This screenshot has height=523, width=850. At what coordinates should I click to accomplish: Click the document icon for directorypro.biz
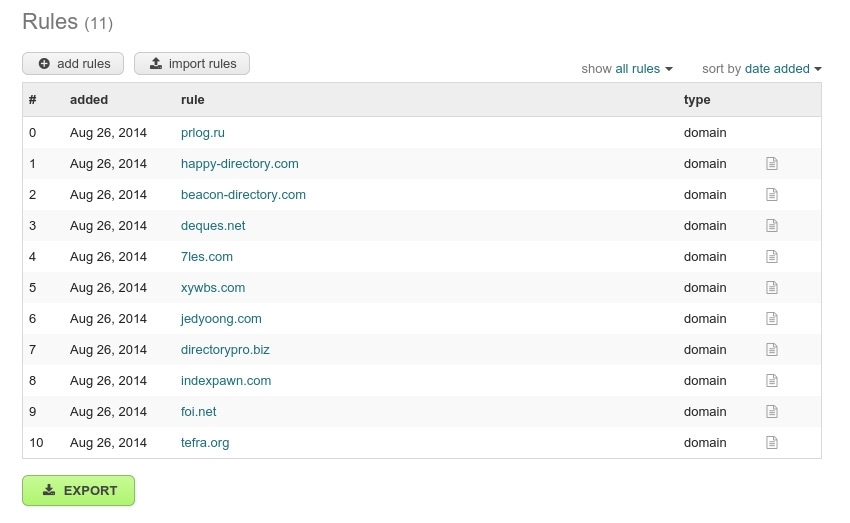pos(772,350)
